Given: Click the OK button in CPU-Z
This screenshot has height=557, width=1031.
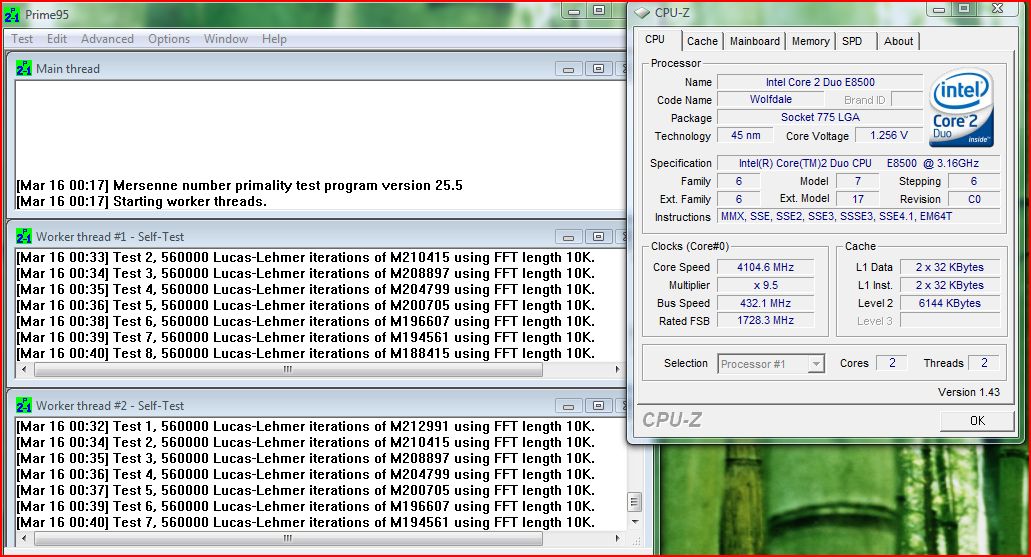Looking at the screenshot, I should (x=977, y=420).
